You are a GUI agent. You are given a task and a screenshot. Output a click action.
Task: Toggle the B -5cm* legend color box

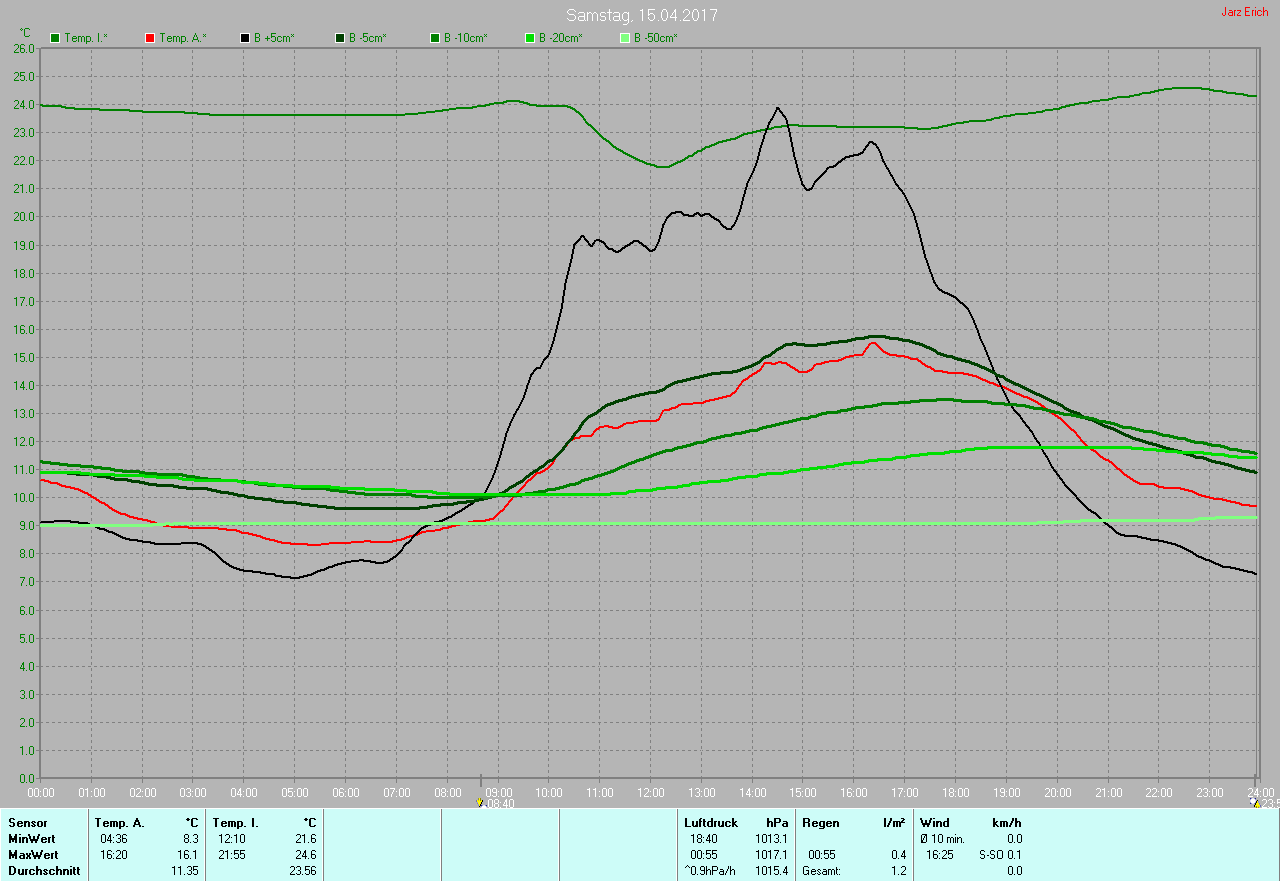[340, 38]
